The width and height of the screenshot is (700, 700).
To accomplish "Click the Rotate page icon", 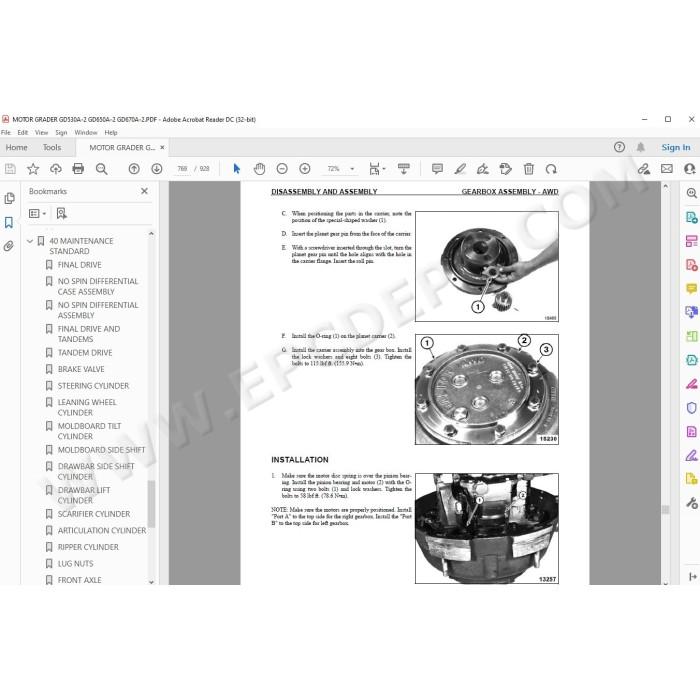I will [x=551, y=169].
